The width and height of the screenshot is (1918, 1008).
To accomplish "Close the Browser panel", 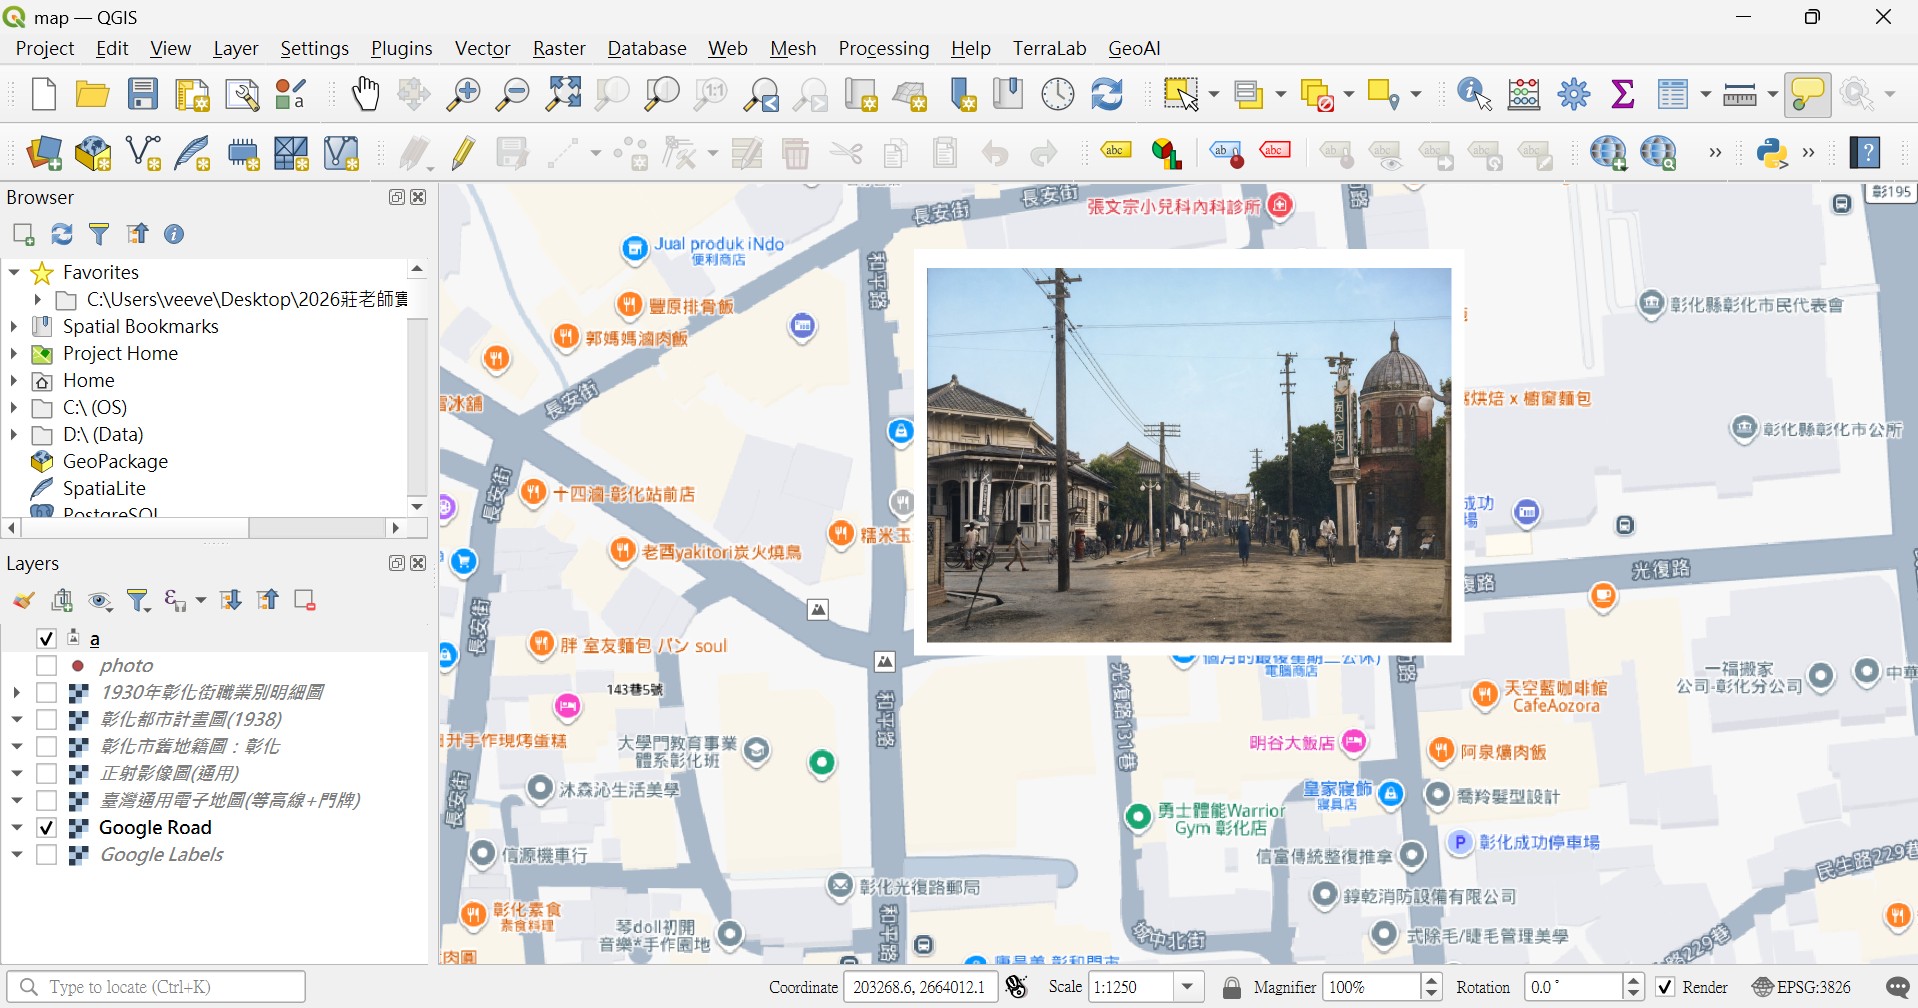I will coord(419,197).
